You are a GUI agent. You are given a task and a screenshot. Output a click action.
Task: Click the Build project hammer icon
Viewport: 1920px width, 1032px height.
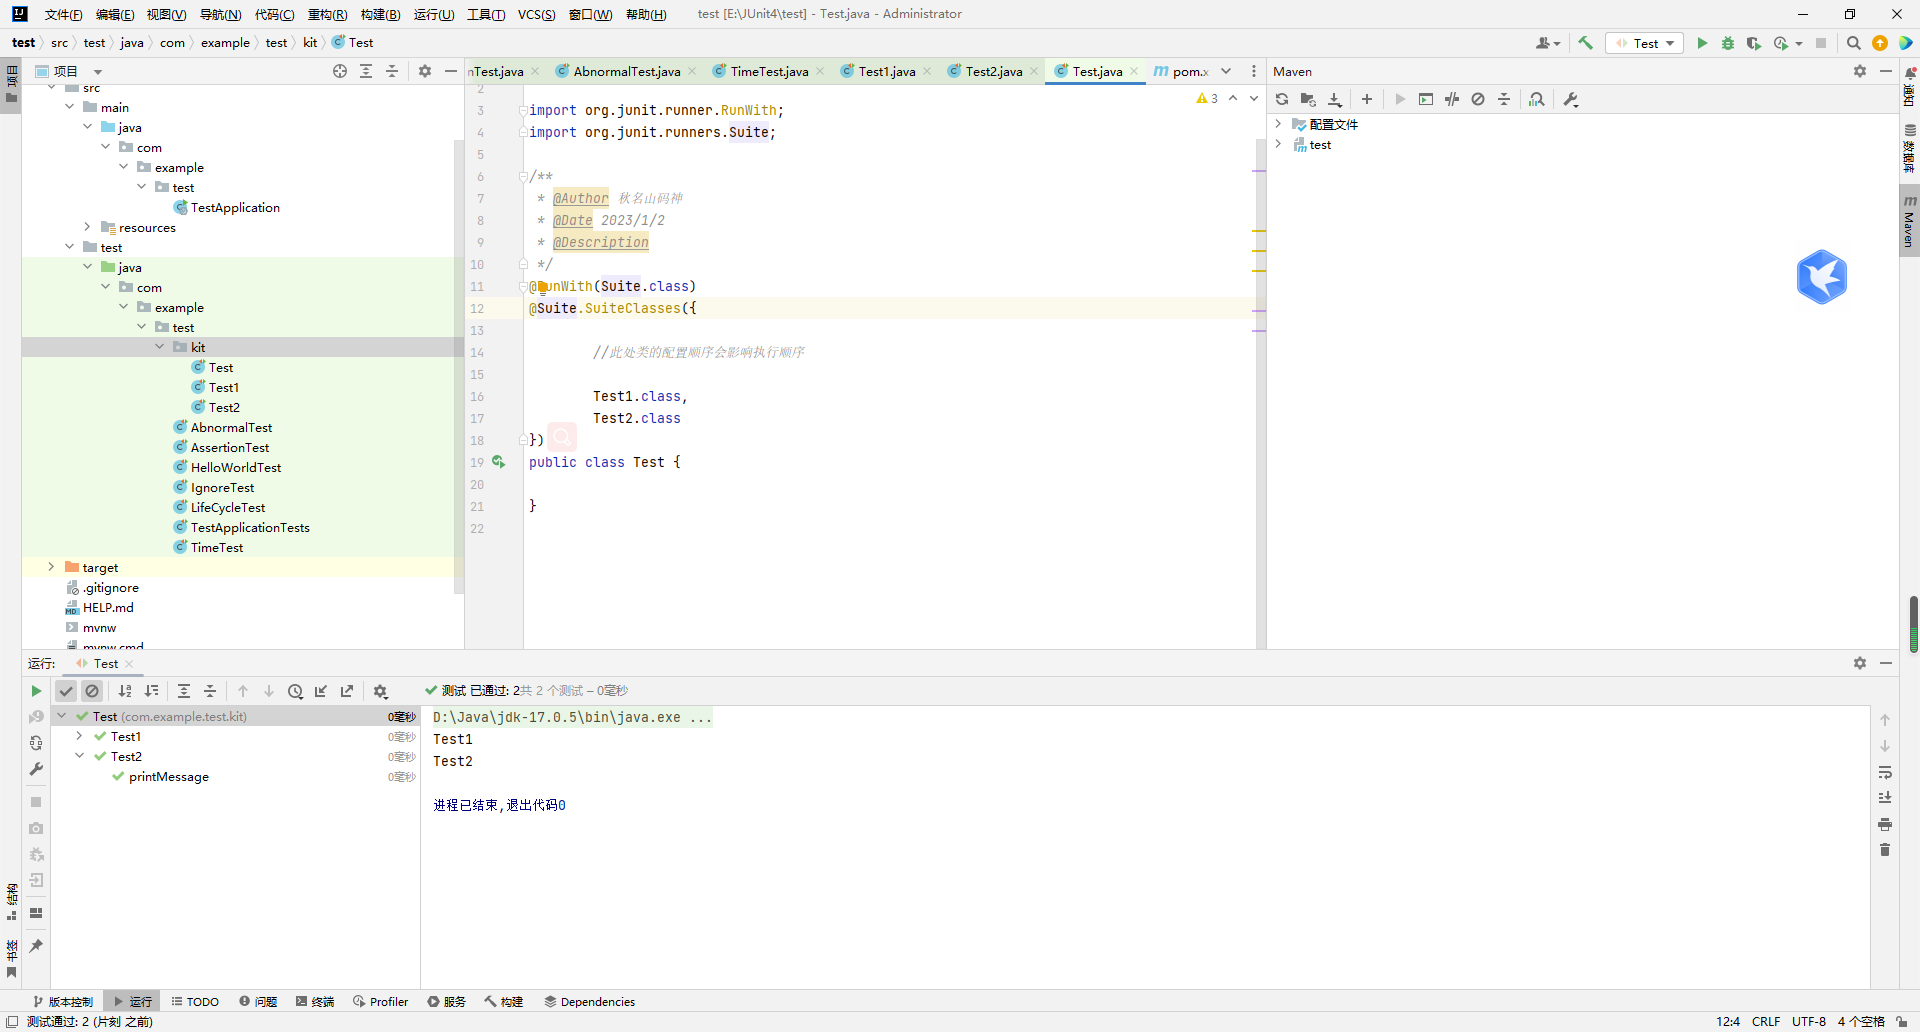click(x=1585, y=43)
